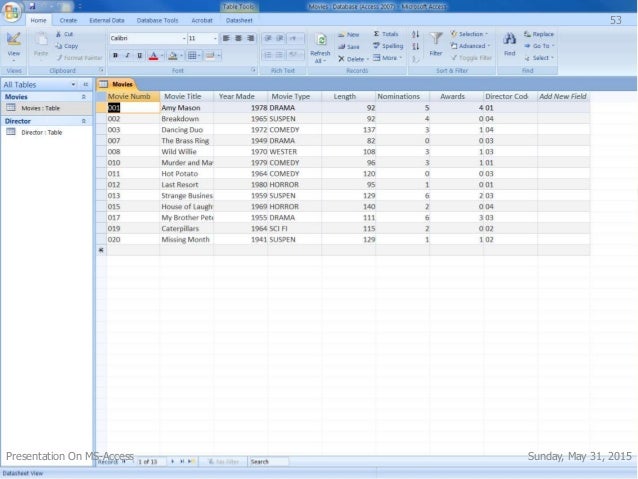Screen dimensions: 638x479
Task: Open the font size 11 dropdown
Action: click(x=215, y=38)
